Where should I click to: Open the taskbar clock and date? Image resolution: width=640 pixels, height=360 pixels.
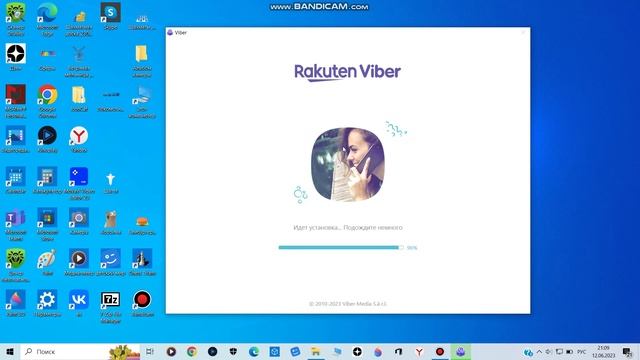point(603,351)
